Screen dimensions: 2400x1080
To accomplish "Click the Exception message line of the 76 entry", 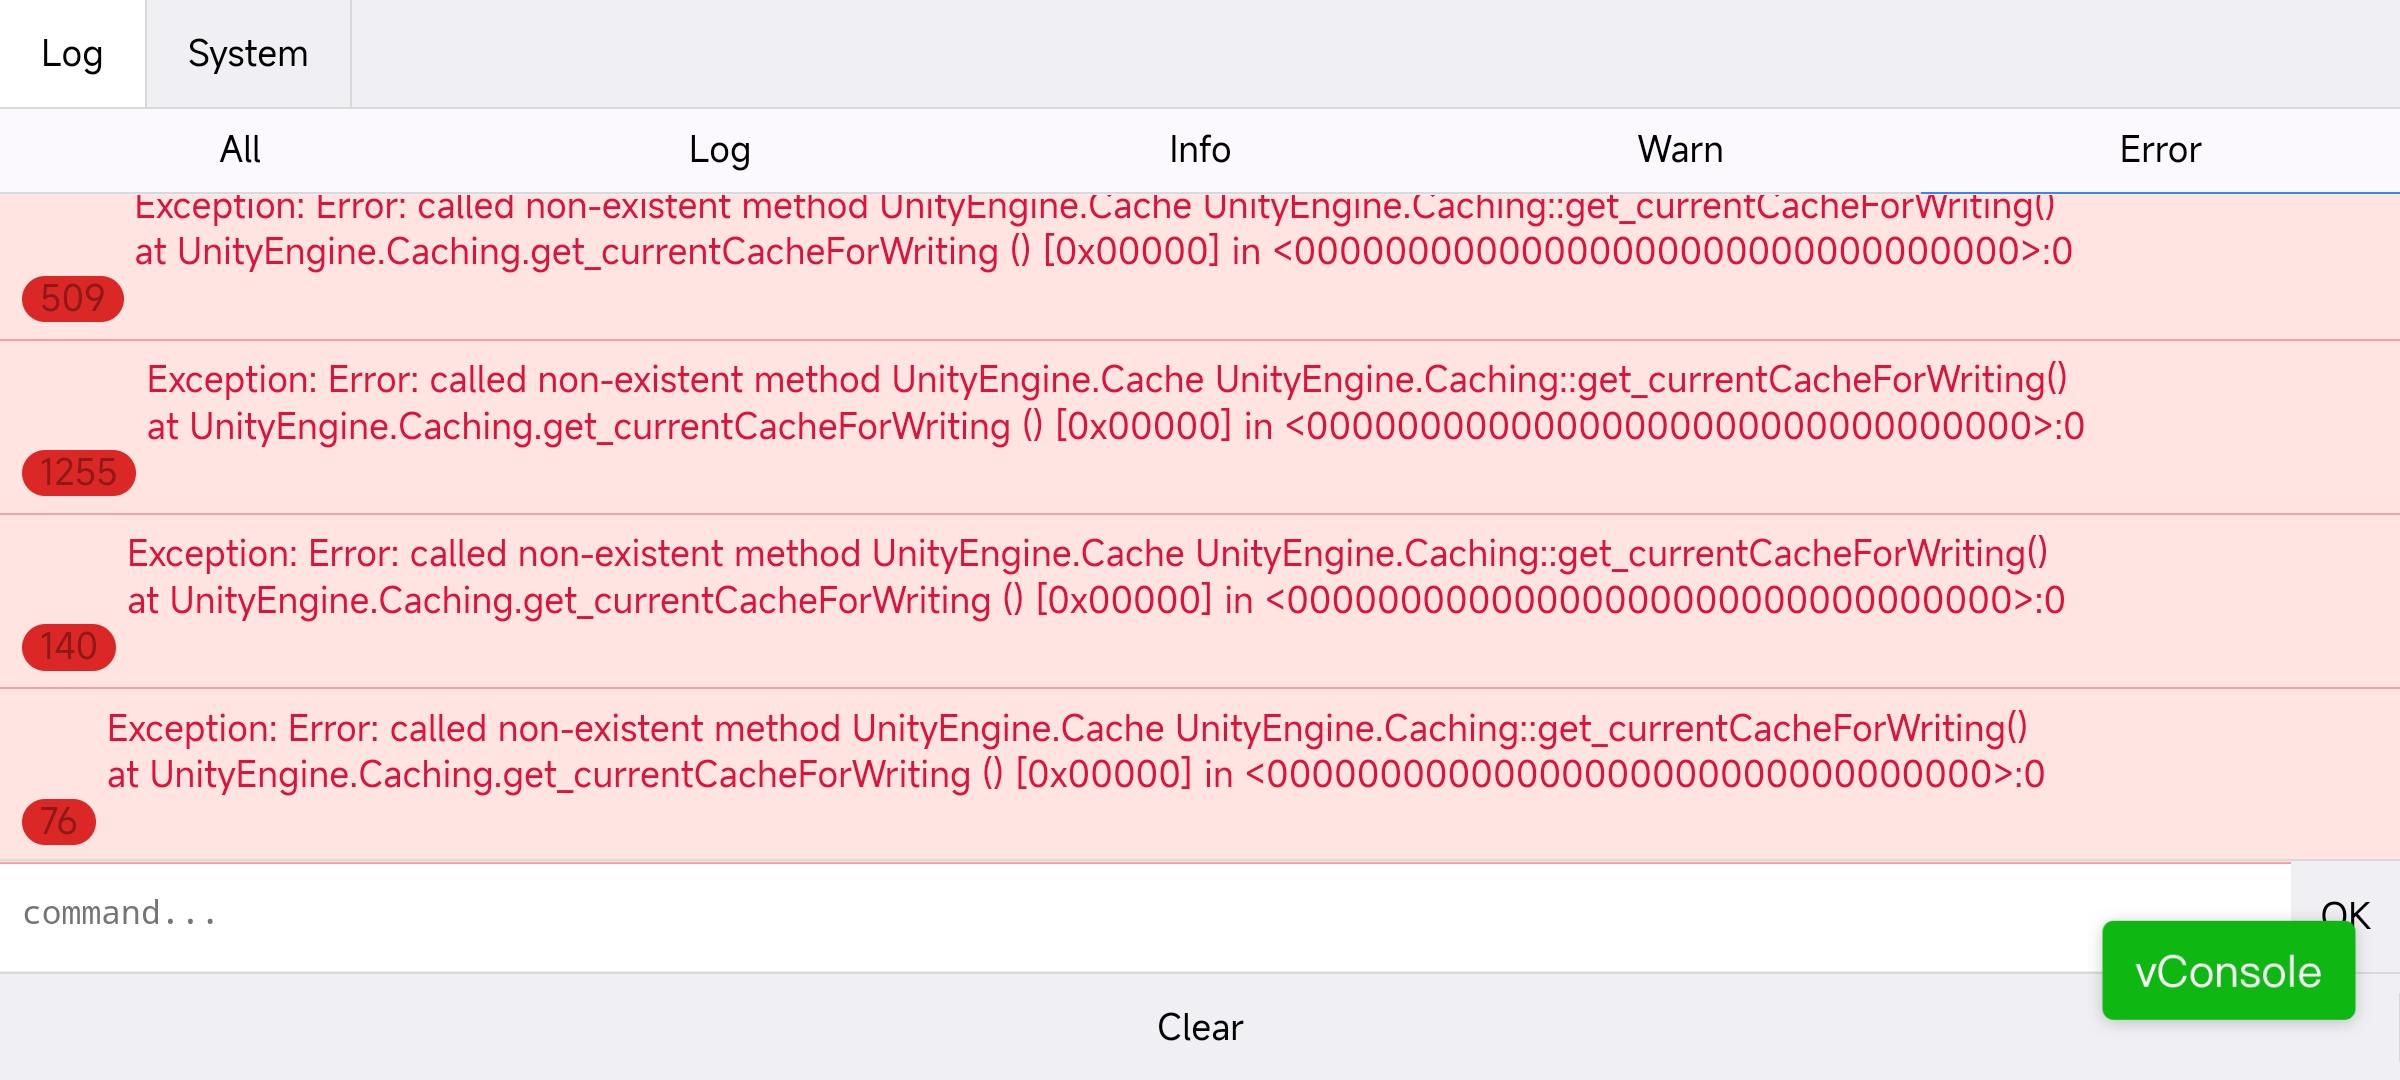I will [1066, 728].
